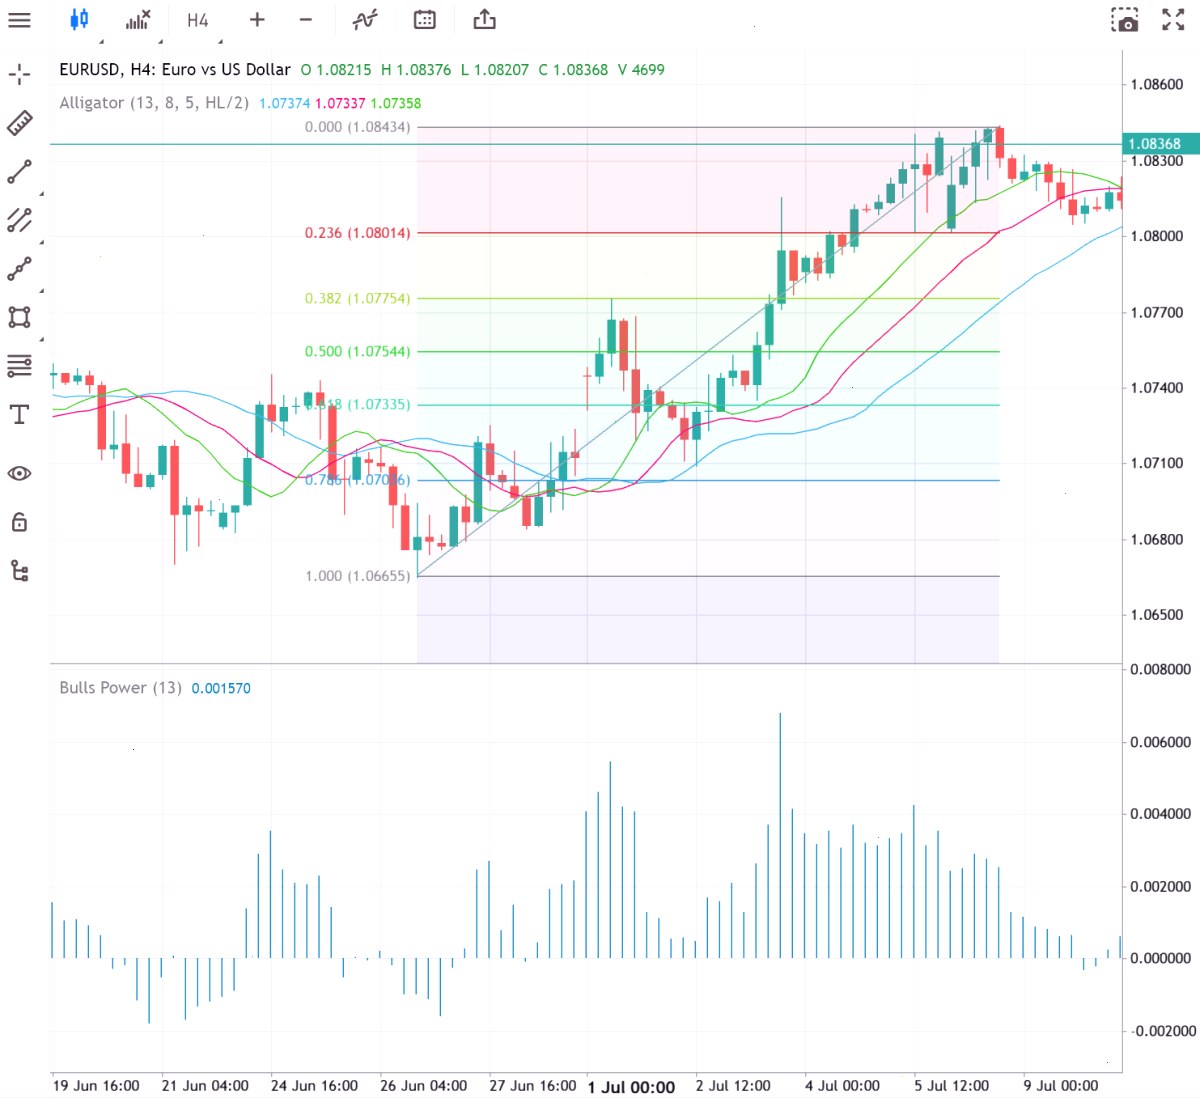Open the economic calendar
This screenshot has width=1200, height=1098.
click(425, 20)
